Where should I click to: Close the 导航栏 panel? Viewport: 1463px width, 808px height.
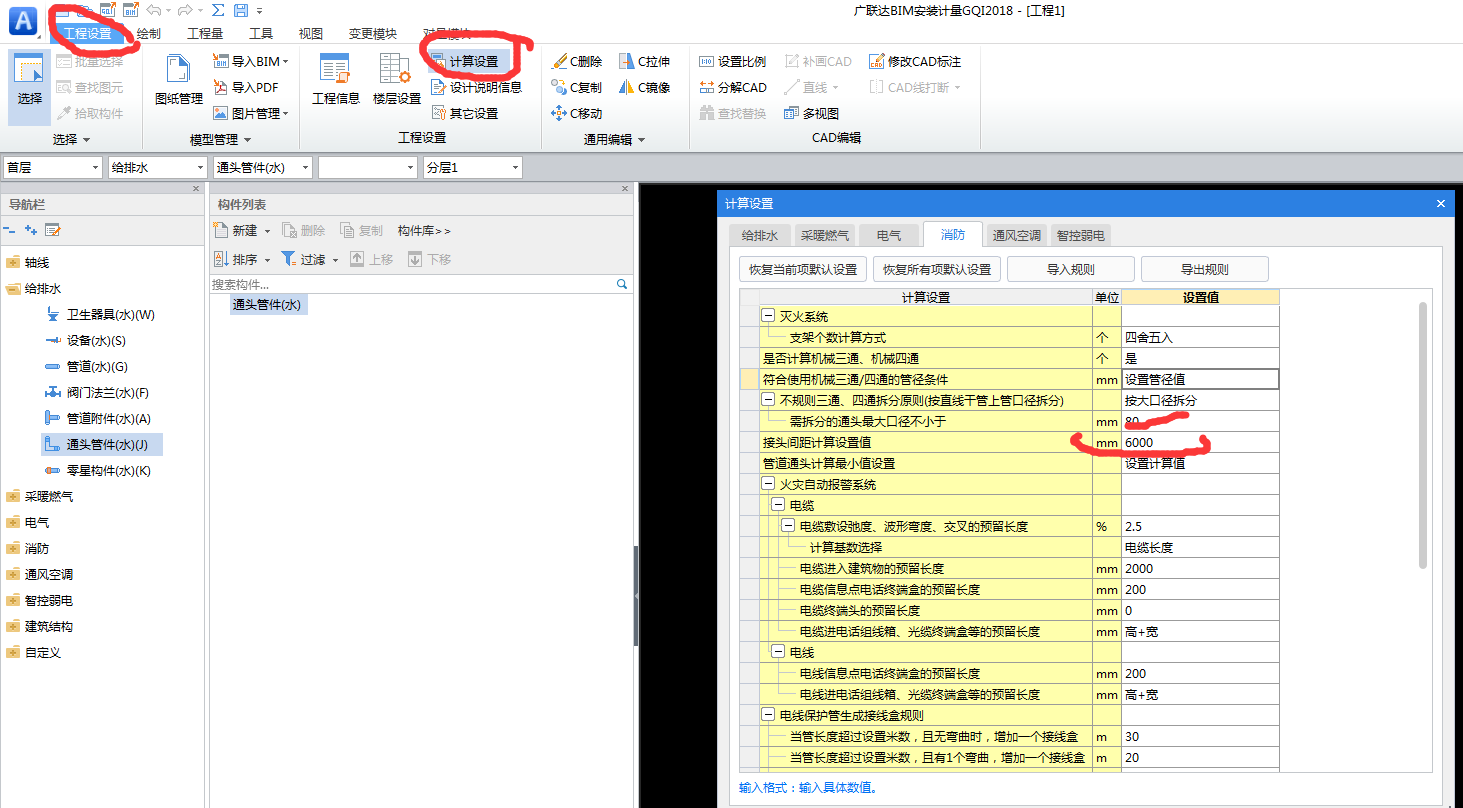coord(196,188)
